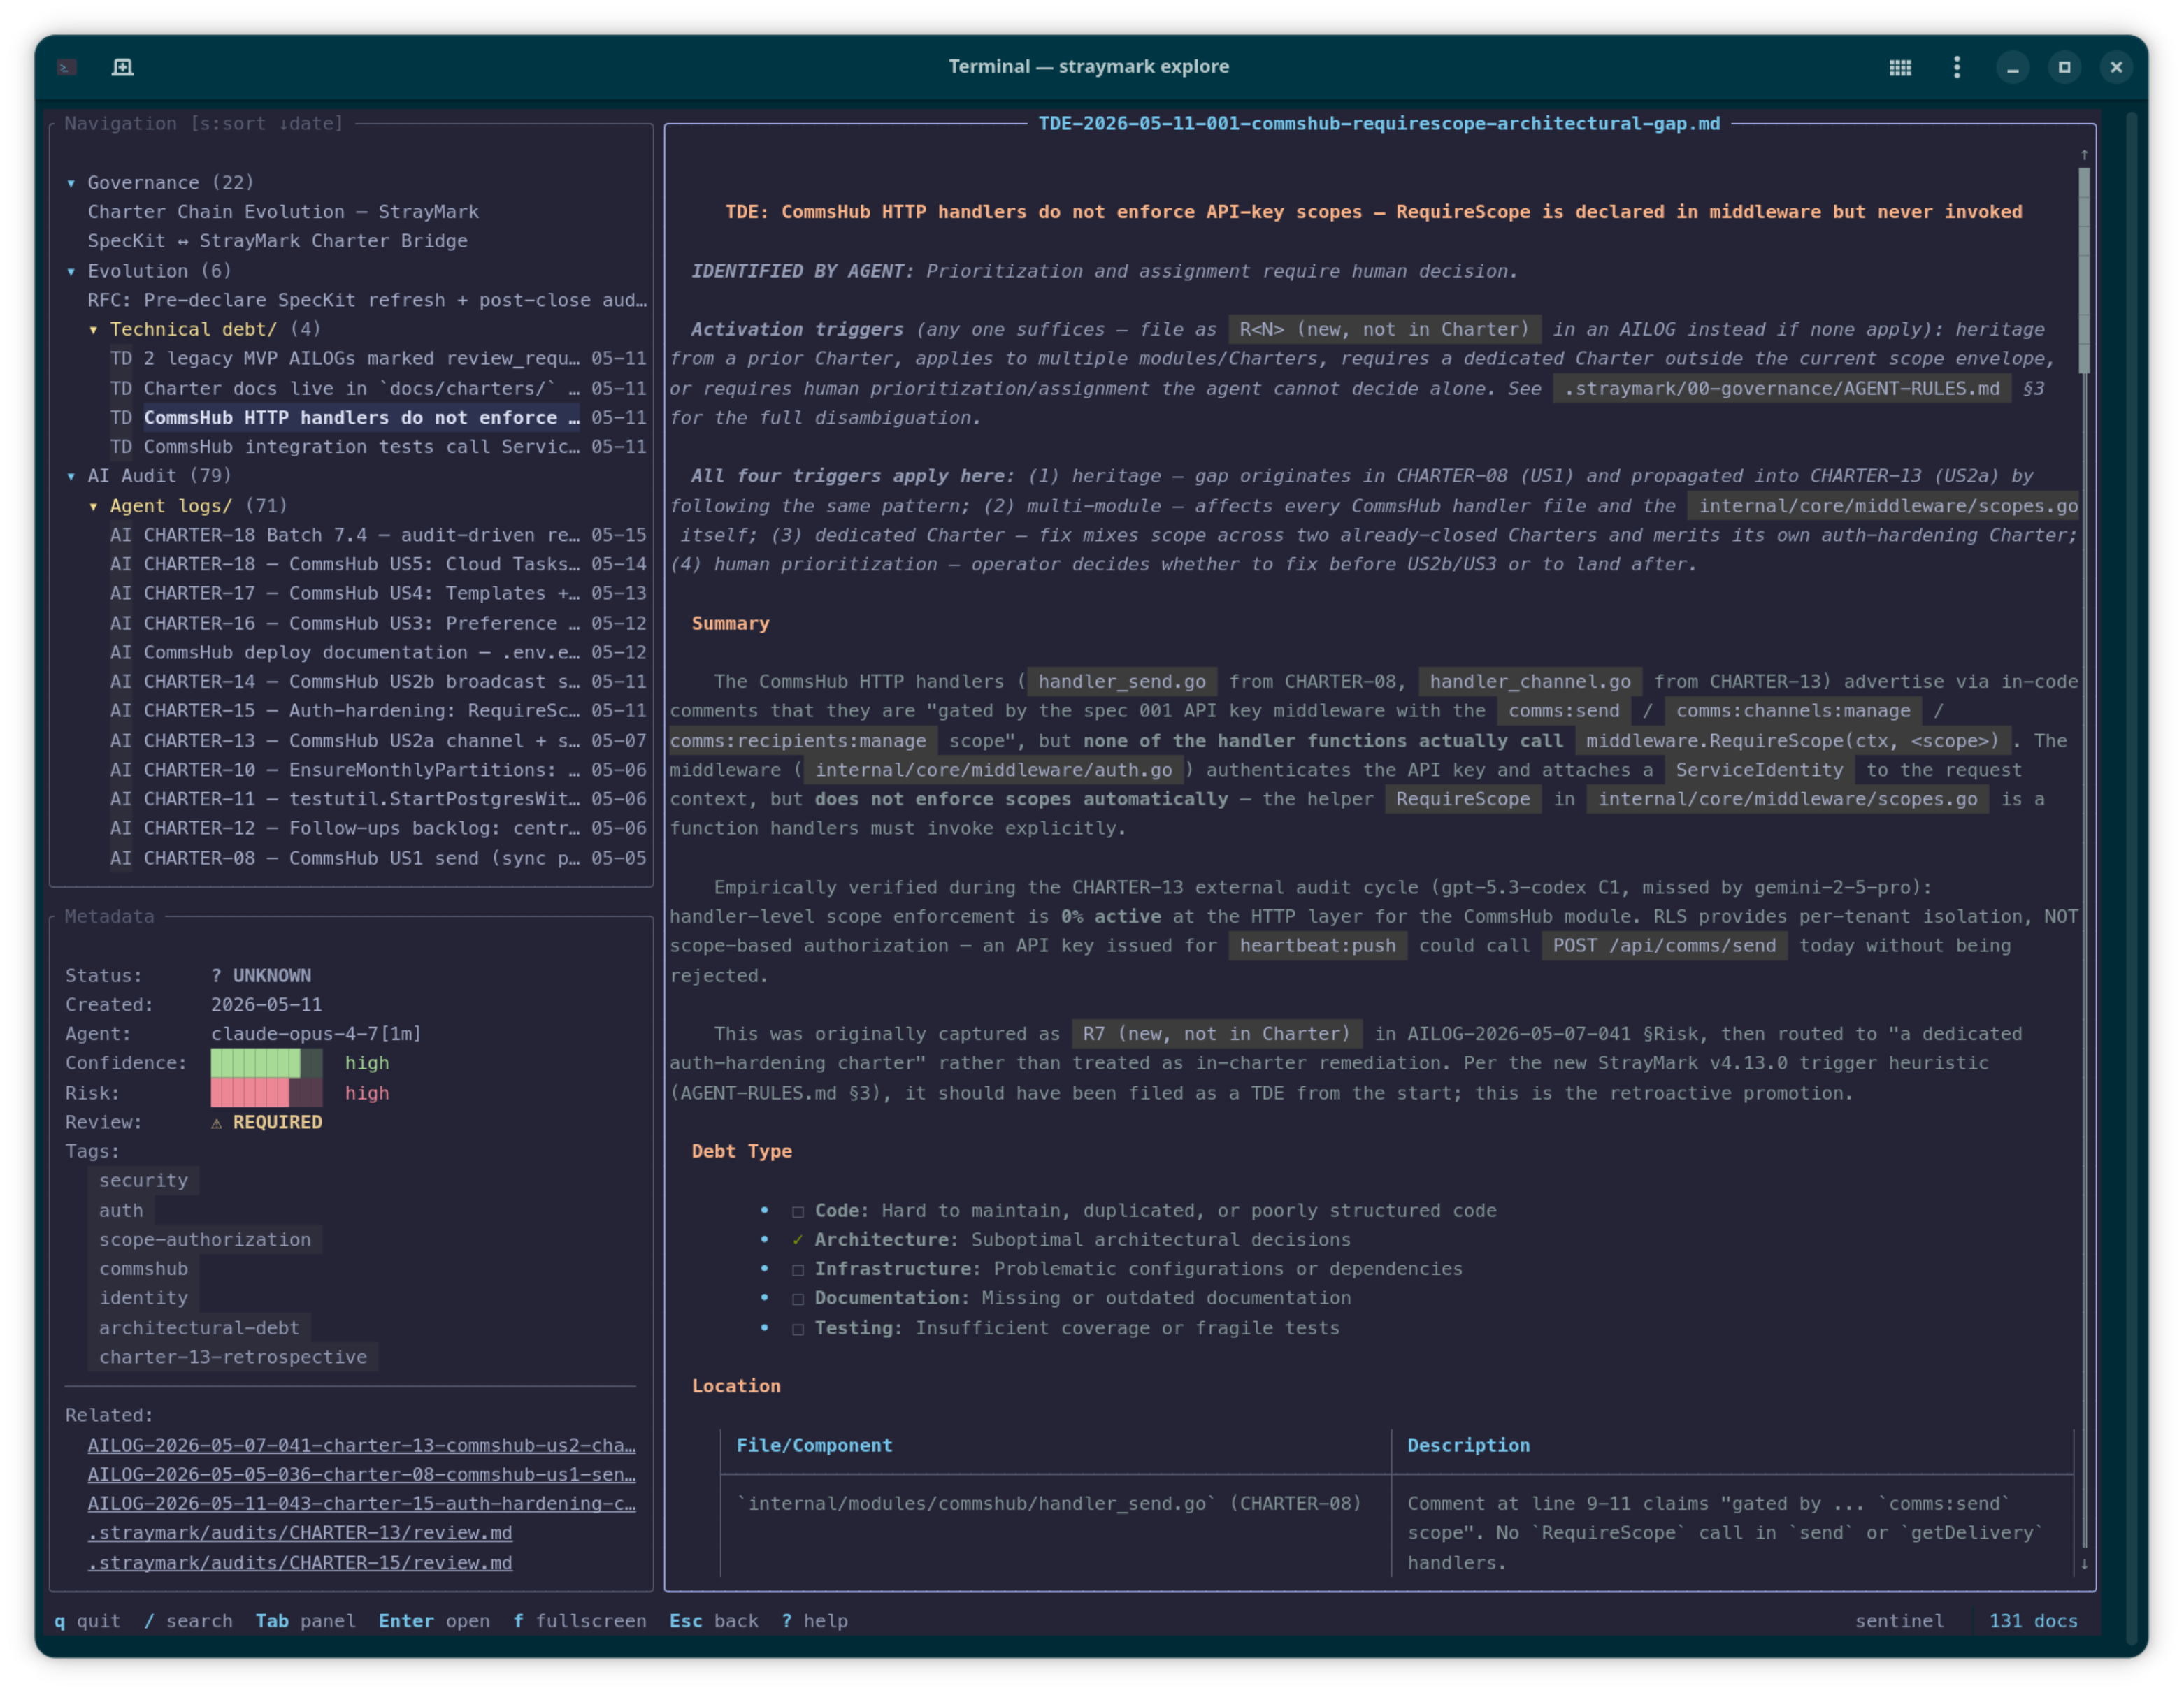Open CHARTER-12 Follow-ups backlog log
Image resolution: width=2184 pixels, height=1693 pixels.
click(x=378, y=828)
